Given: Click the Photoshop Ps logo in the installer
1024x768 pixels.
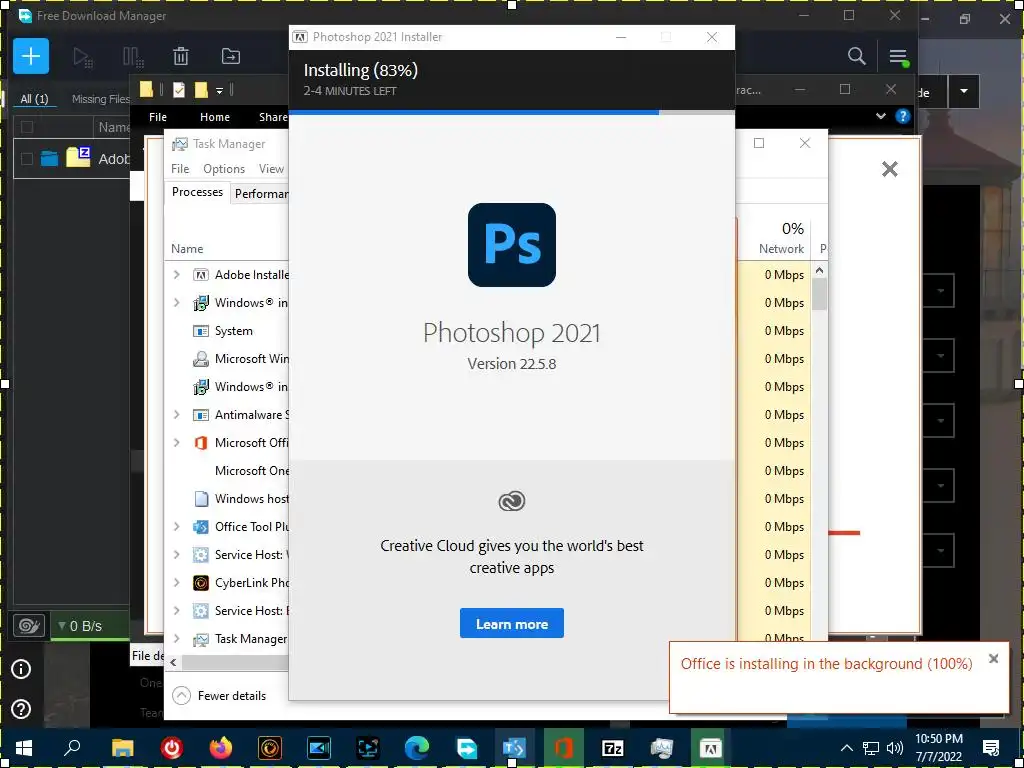Looking at the screenshot, I should tap(512, 245).
